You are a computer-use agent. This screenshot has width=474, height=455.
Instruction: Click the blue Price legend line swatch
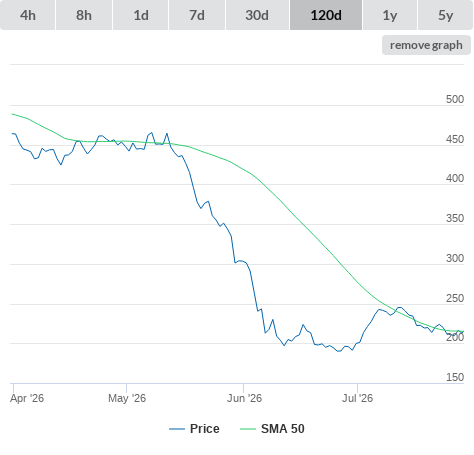coord(177,429)
